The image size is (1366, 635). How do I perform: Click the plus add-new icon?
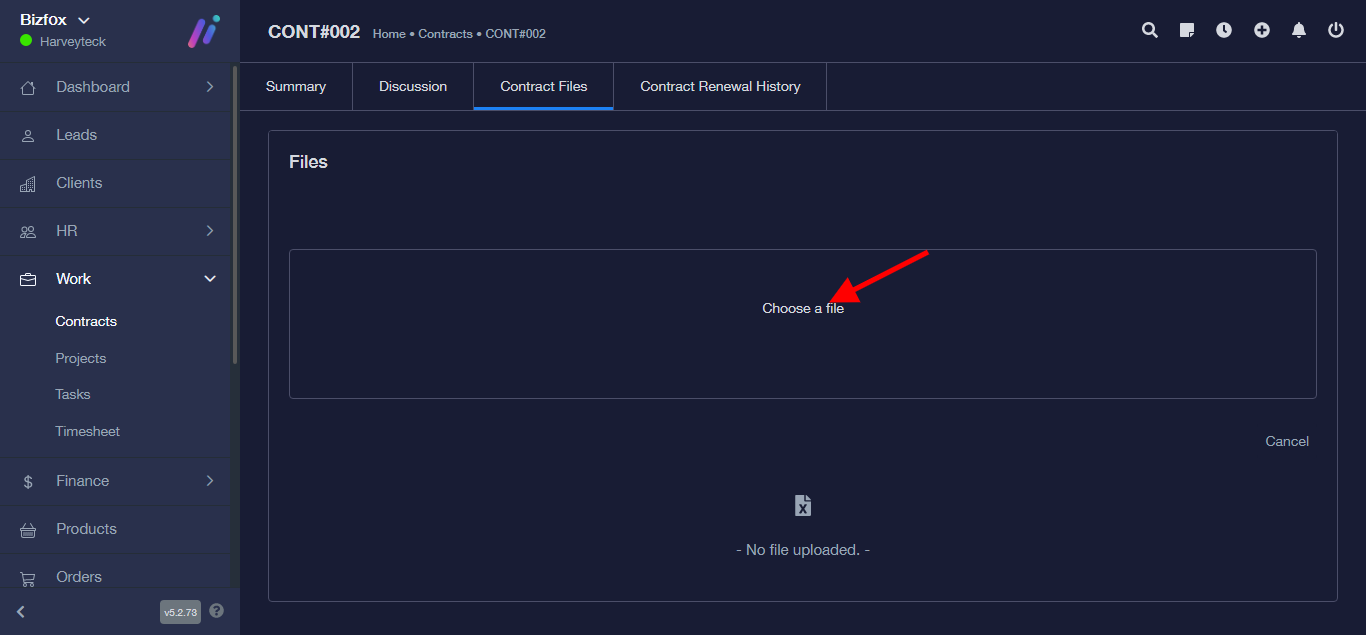(x=1262, y=30)
